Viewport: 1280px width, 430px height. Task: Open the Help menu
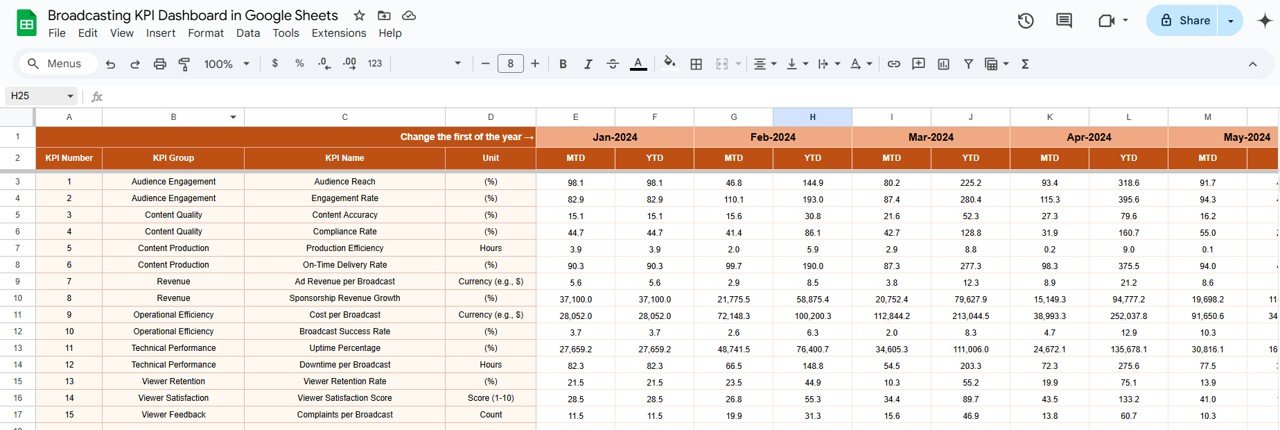point(390,33)
